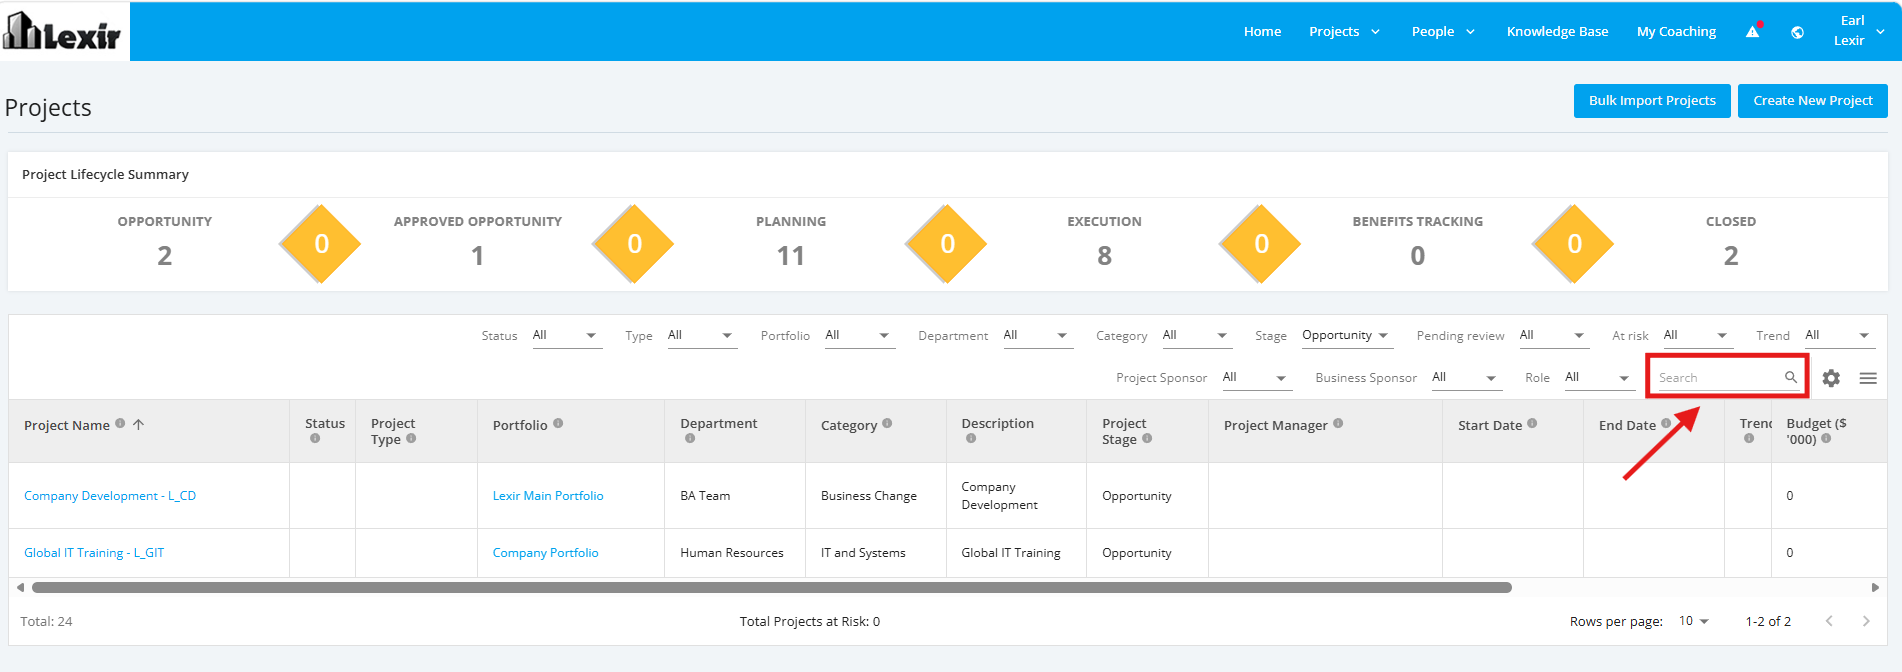Go to next page arrow
This screenshot has width=1902, height=672.
(x=1866, y=621)
